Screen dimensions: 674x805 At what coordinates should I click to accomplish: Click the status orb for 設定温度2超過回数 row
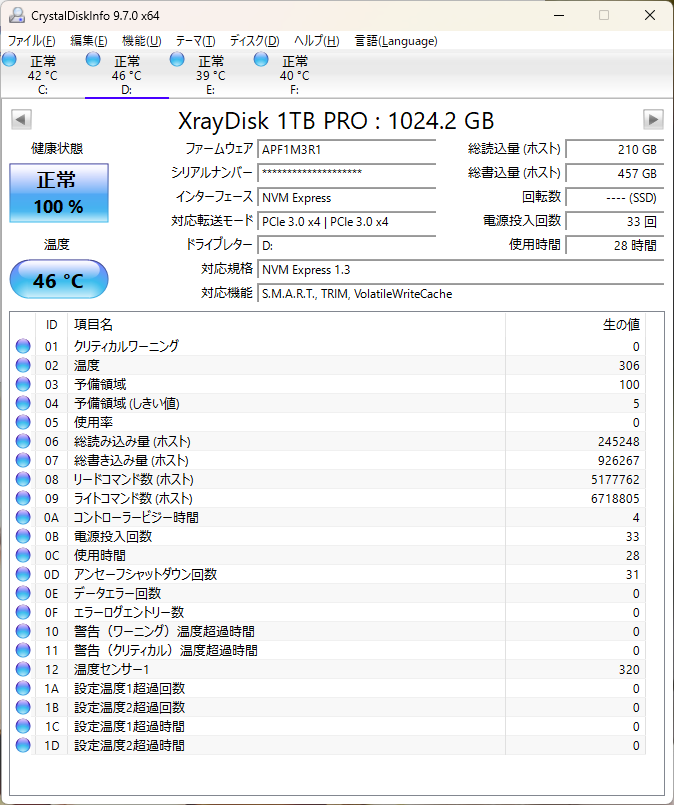tap(23, 707)
